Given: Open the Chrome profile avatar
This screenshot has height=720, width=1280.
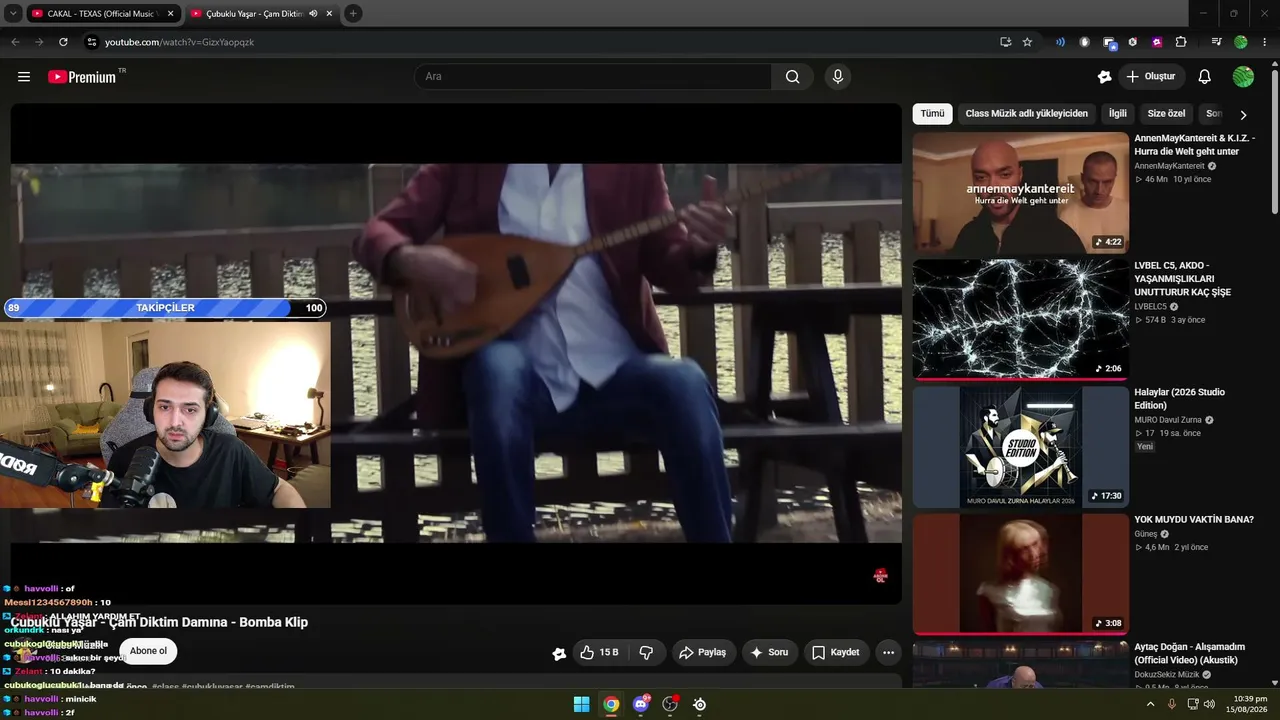Looking at the screenshot, I should (x=1241, y=42).
